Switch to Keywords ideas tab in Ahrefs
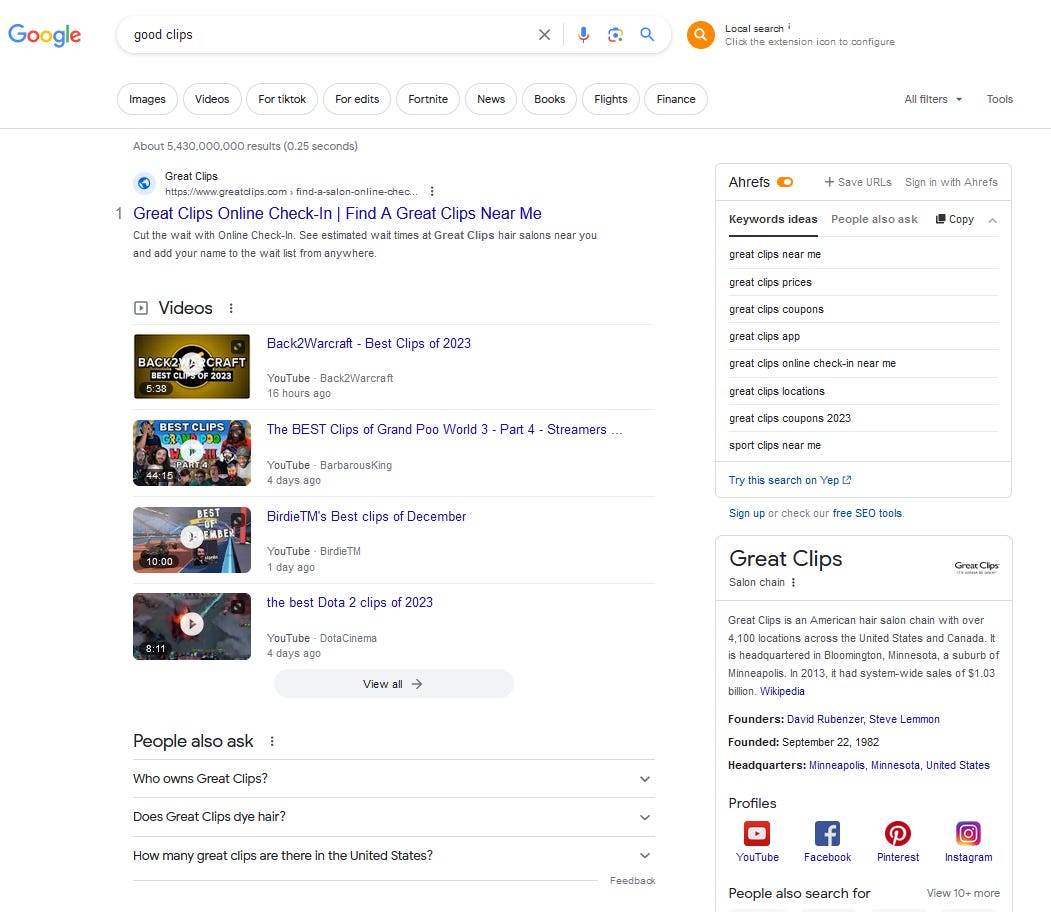Viewport: 1051px width, 912px height. tap(773, 220)
